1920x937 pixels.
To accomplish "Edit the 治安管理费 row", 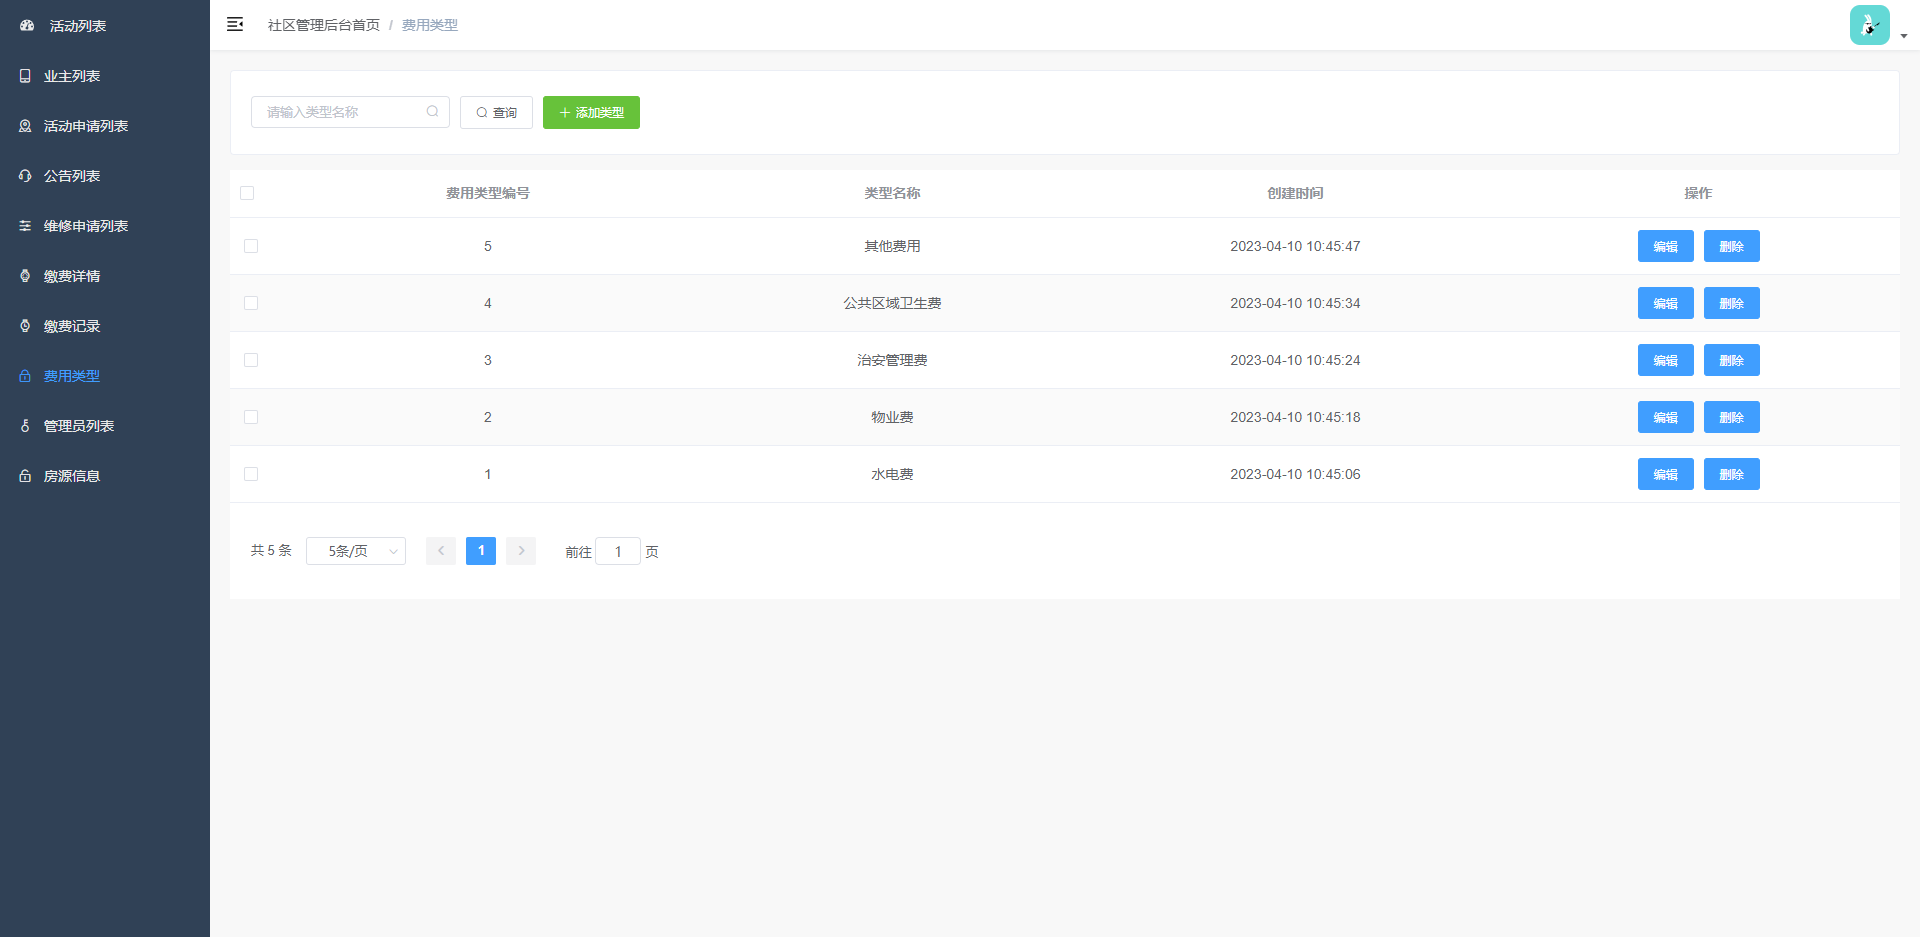I will [x=1665, y=360].
